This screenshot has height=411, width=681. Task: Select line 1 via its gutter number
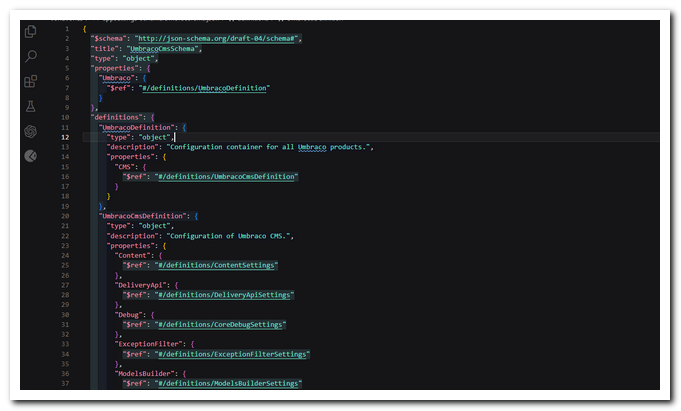point(67,29)
